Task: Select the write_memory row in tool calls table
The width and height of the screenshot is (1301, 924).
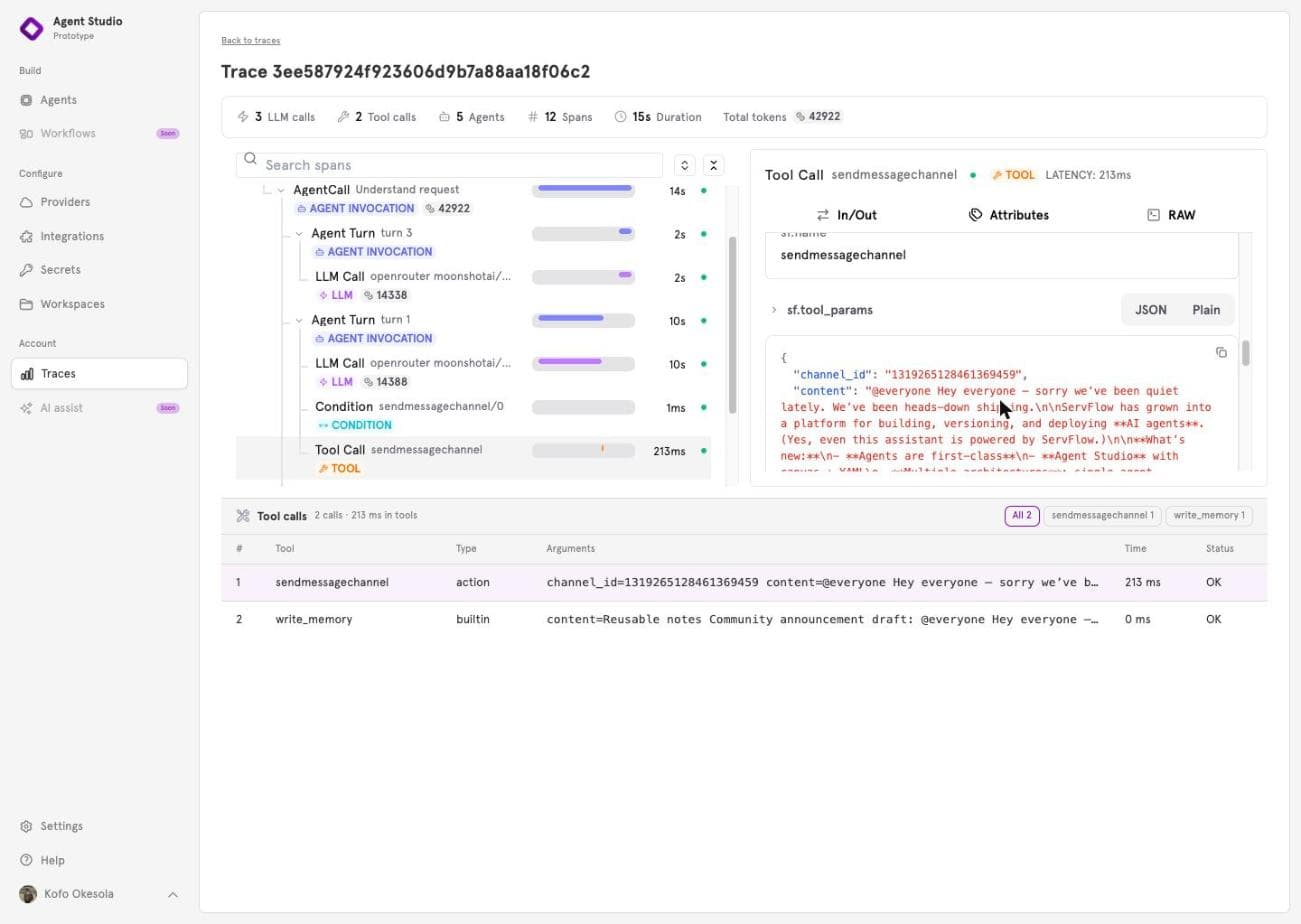Action: click(744, 619)
